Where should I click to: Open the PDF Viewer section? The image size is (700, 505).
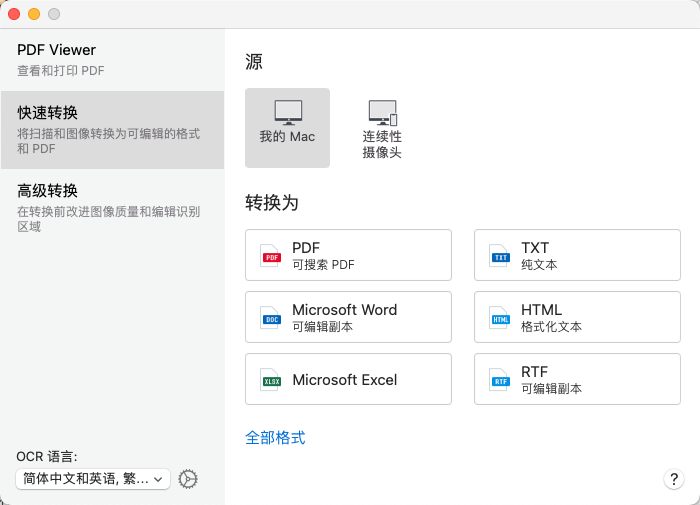(x=112, y=59)
